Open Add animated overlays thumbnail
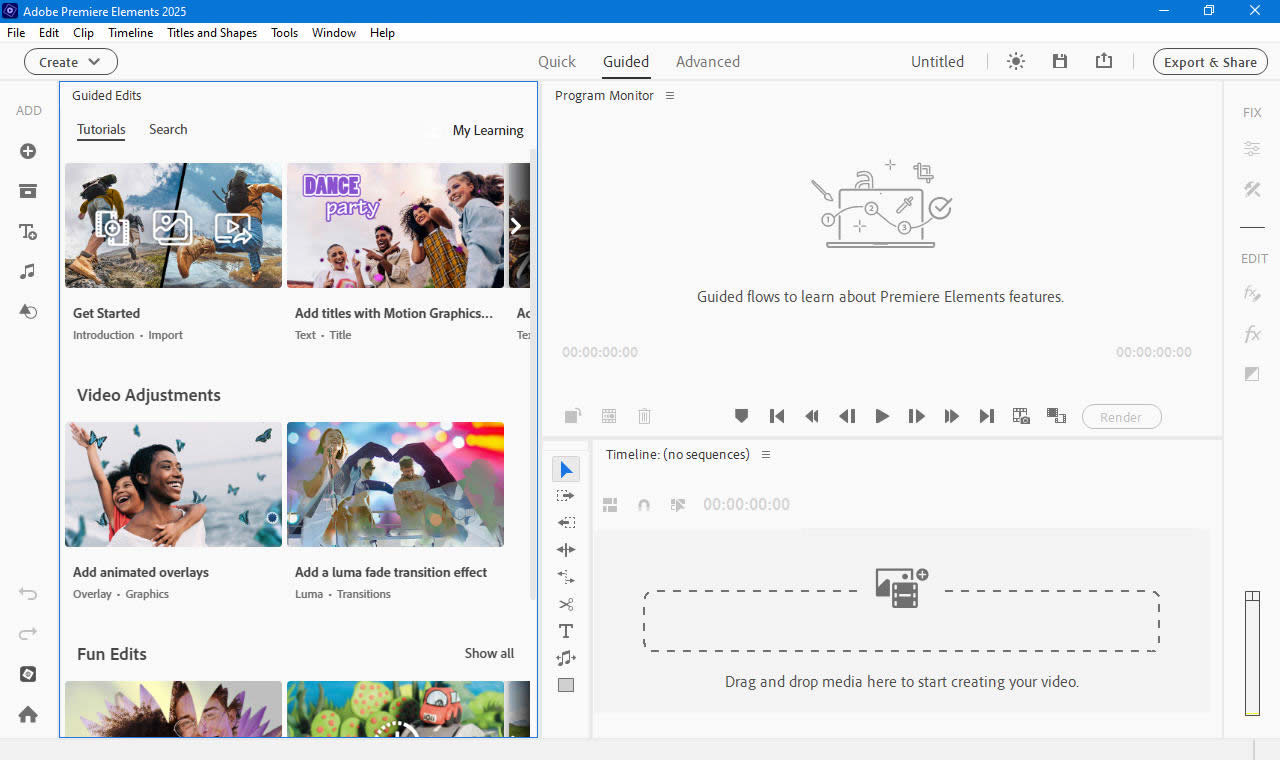1280x760 pixels. coord(173,484)
